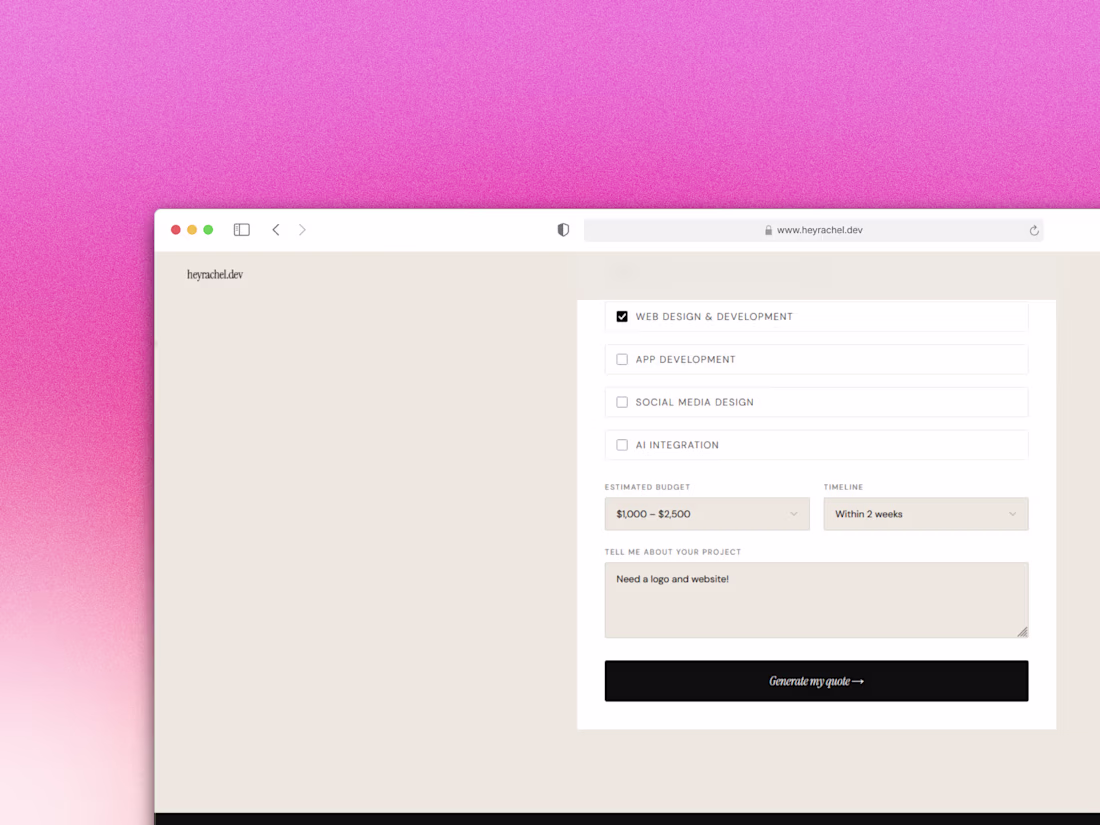Click the padlock icon in the address bar

pyautogui.click(x=767, y=230)
